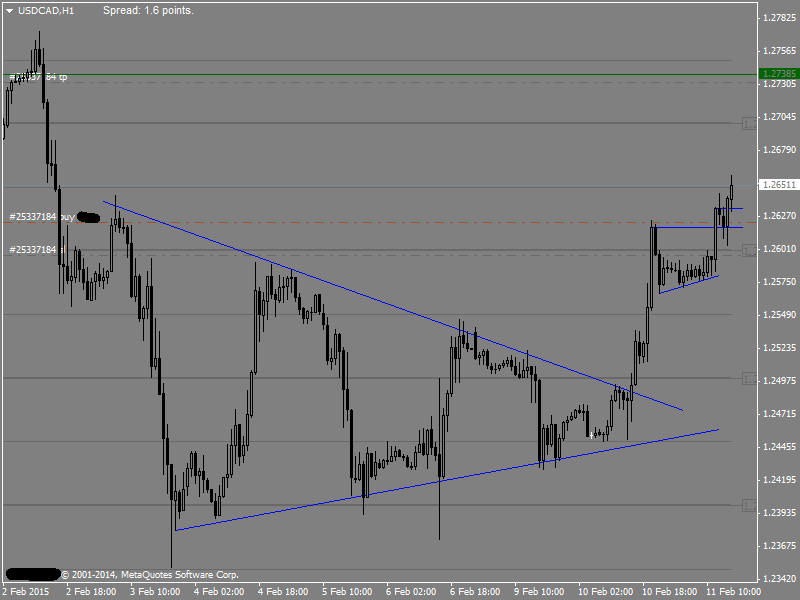Click the 1.24195 price scale label
The image size is (800, 600).
pyautogui.click(x=779, y=480)
